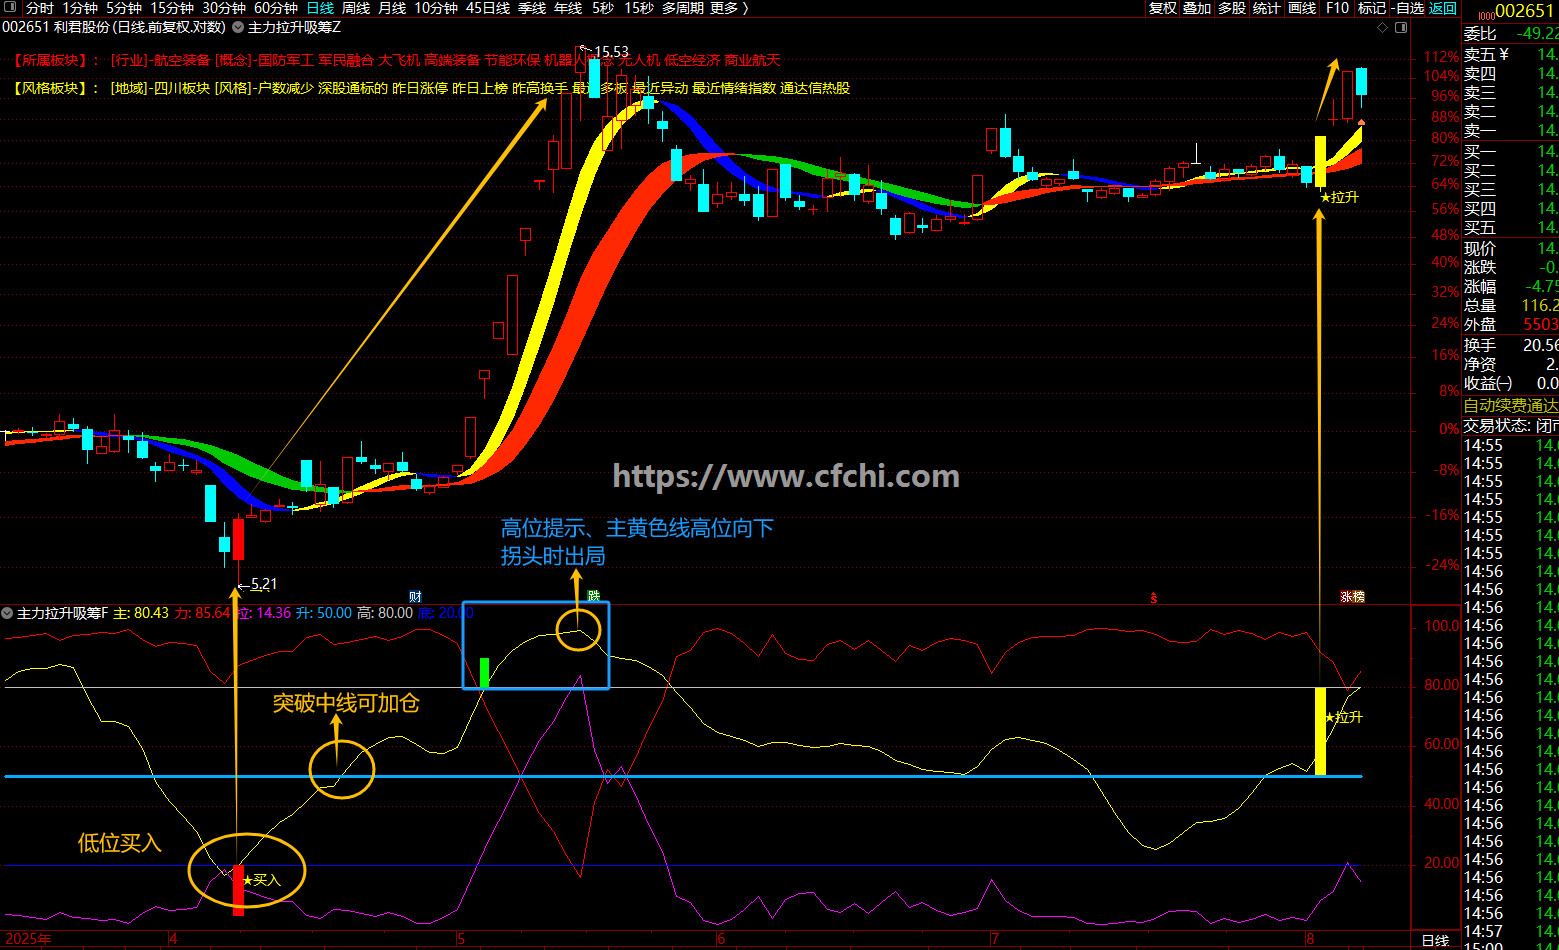
Task: Click the 主: 80.43 indicator value
Action: (141, 613)
